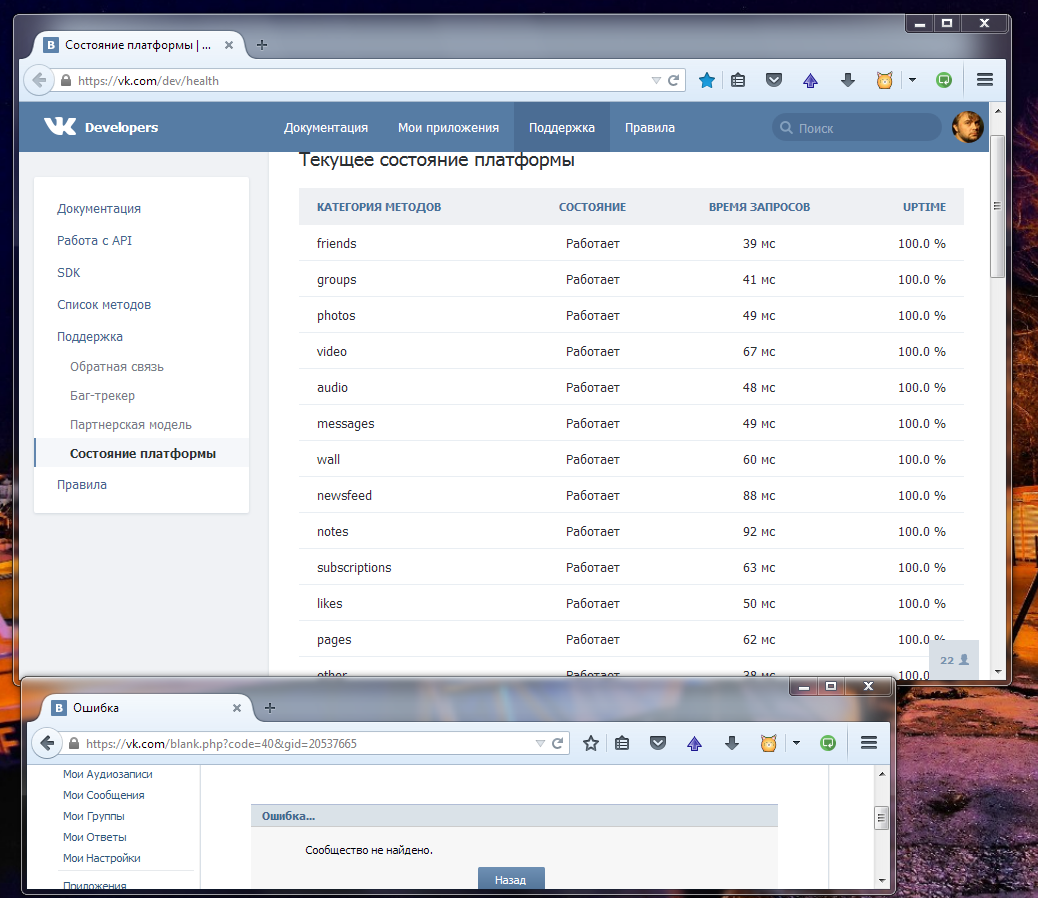Click the padlock icon in the vk.com/dev/health address bar
1038x898 pixels.
pos(66,80)
